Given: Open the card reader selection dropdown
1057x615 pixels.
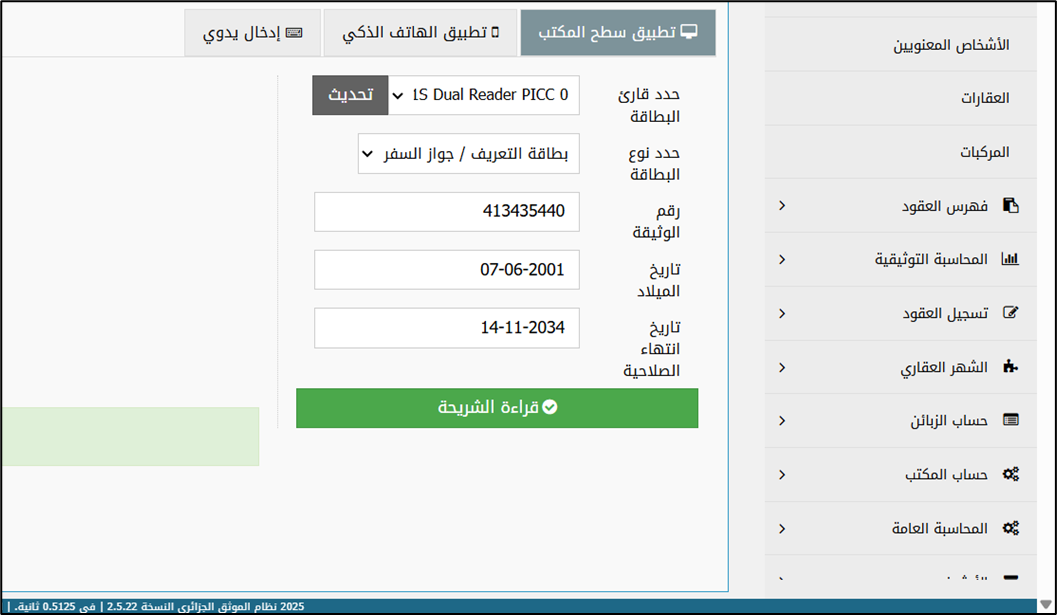Looking at the screenshot, I should [x=484, y=96].
